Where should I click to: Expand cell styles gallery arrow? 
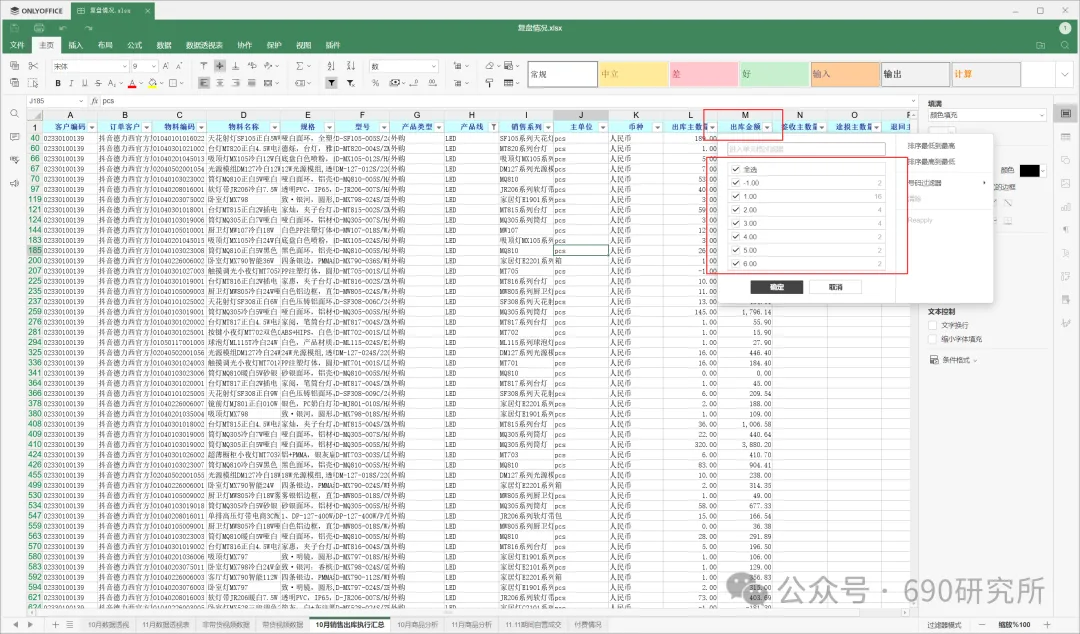1065,74
